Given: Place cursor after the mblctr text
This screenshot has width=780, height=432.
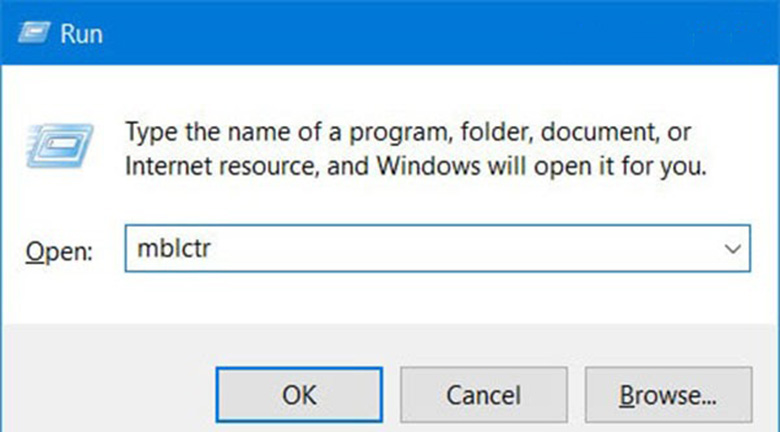Looking at the screenshot, I should tap(213, 248).
